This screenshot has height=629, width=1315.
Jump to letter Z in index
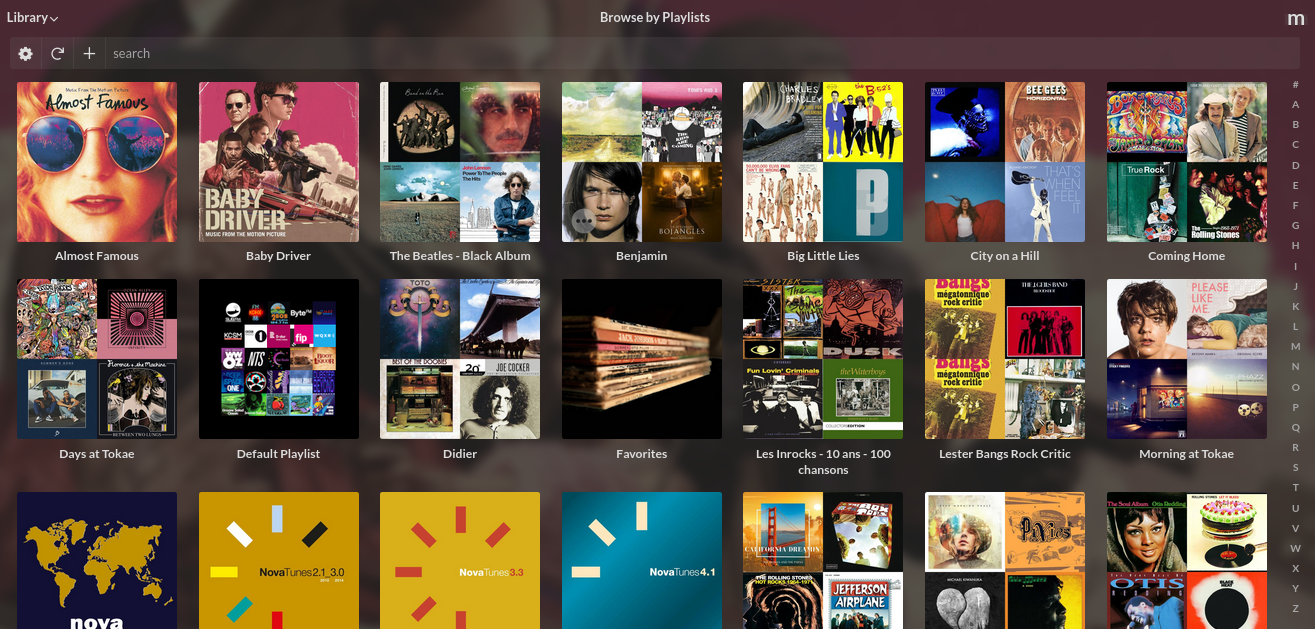(1296, 608)
